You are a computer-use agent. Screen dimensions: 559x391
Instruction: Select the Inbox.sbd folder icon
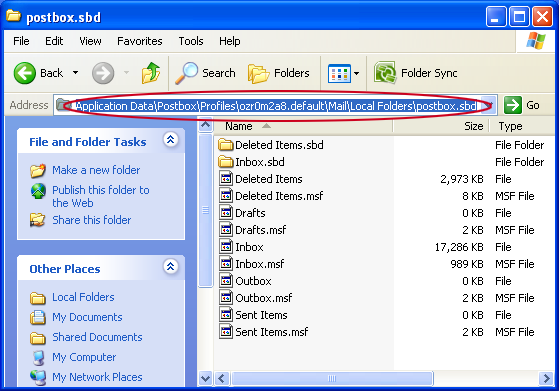(226, 162)
